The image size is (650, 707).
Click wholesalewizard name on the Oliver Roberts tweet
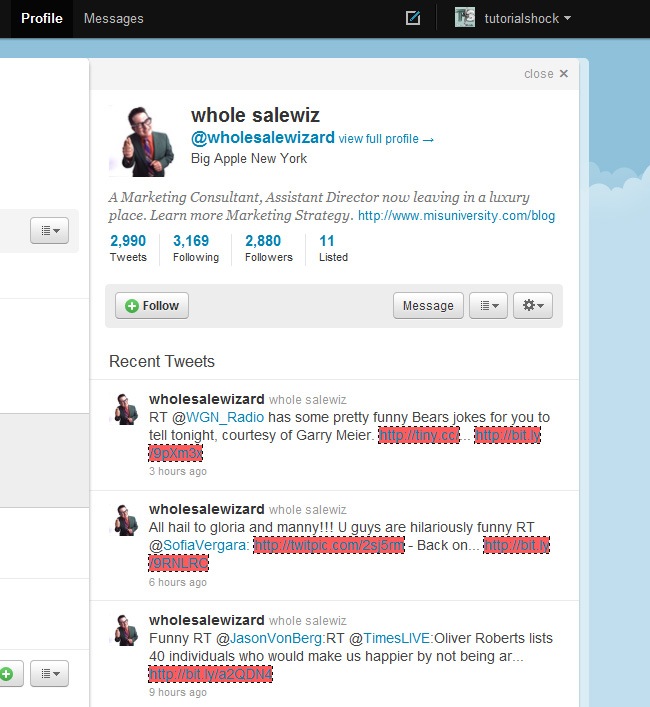pyautogui.click(x=207, y=620)
